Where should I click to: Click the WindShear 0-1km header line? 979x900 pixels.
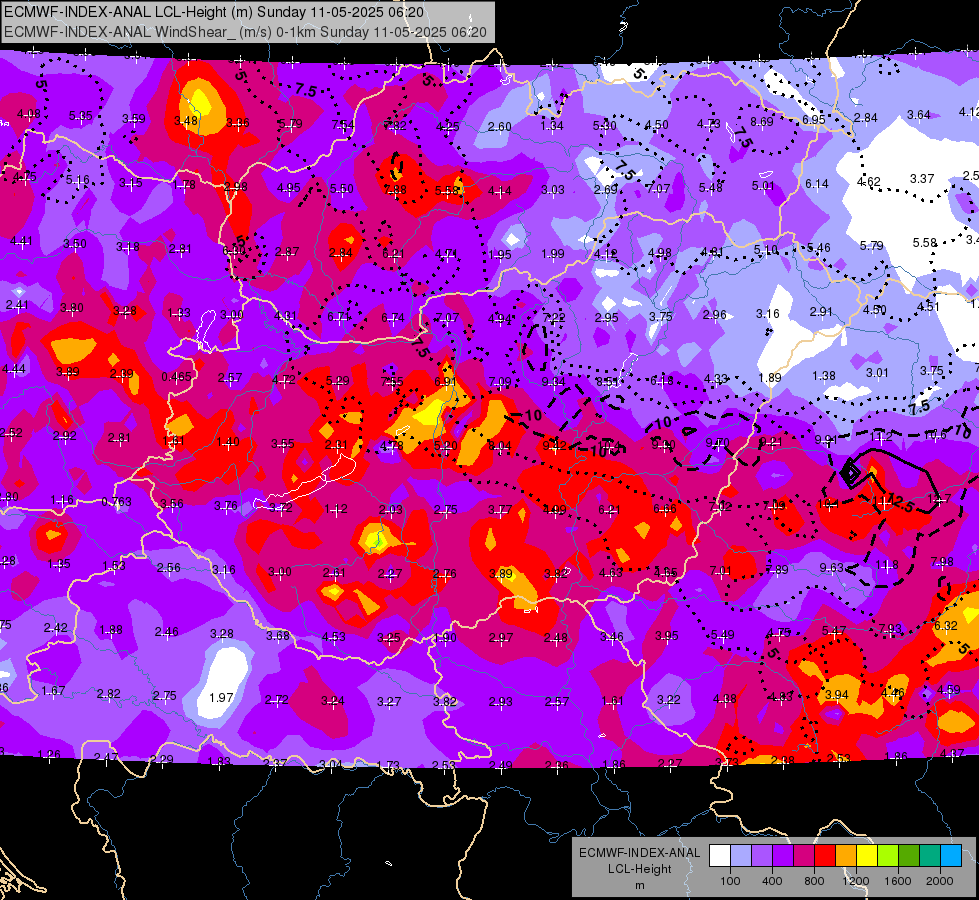245,32
